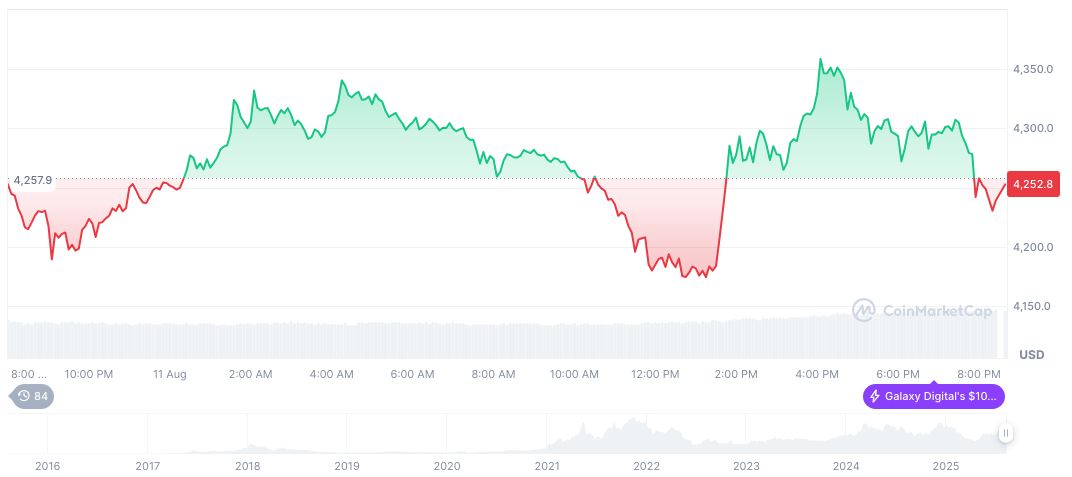Click the lightning bolt news icon
Image resolution: width=1072 pixels, height=477 pixels.
coord(877,396)
